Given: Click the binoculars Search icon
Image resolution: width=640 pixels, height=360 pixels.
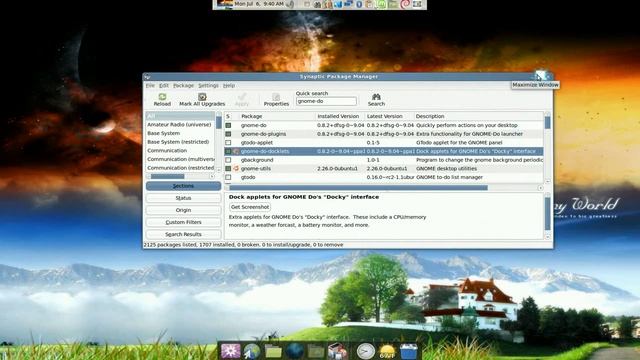Looking at the screenshot, I should (x=376, y=97).
